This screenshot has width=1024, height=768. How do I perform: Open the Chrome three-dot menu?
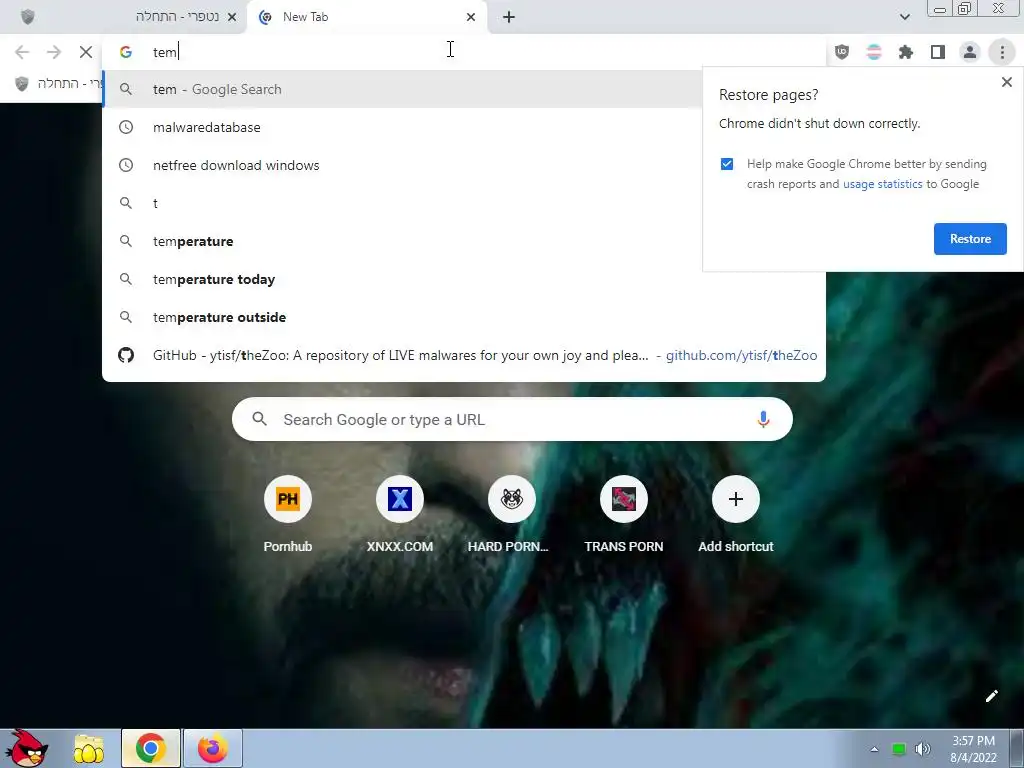click(1002, 52)
